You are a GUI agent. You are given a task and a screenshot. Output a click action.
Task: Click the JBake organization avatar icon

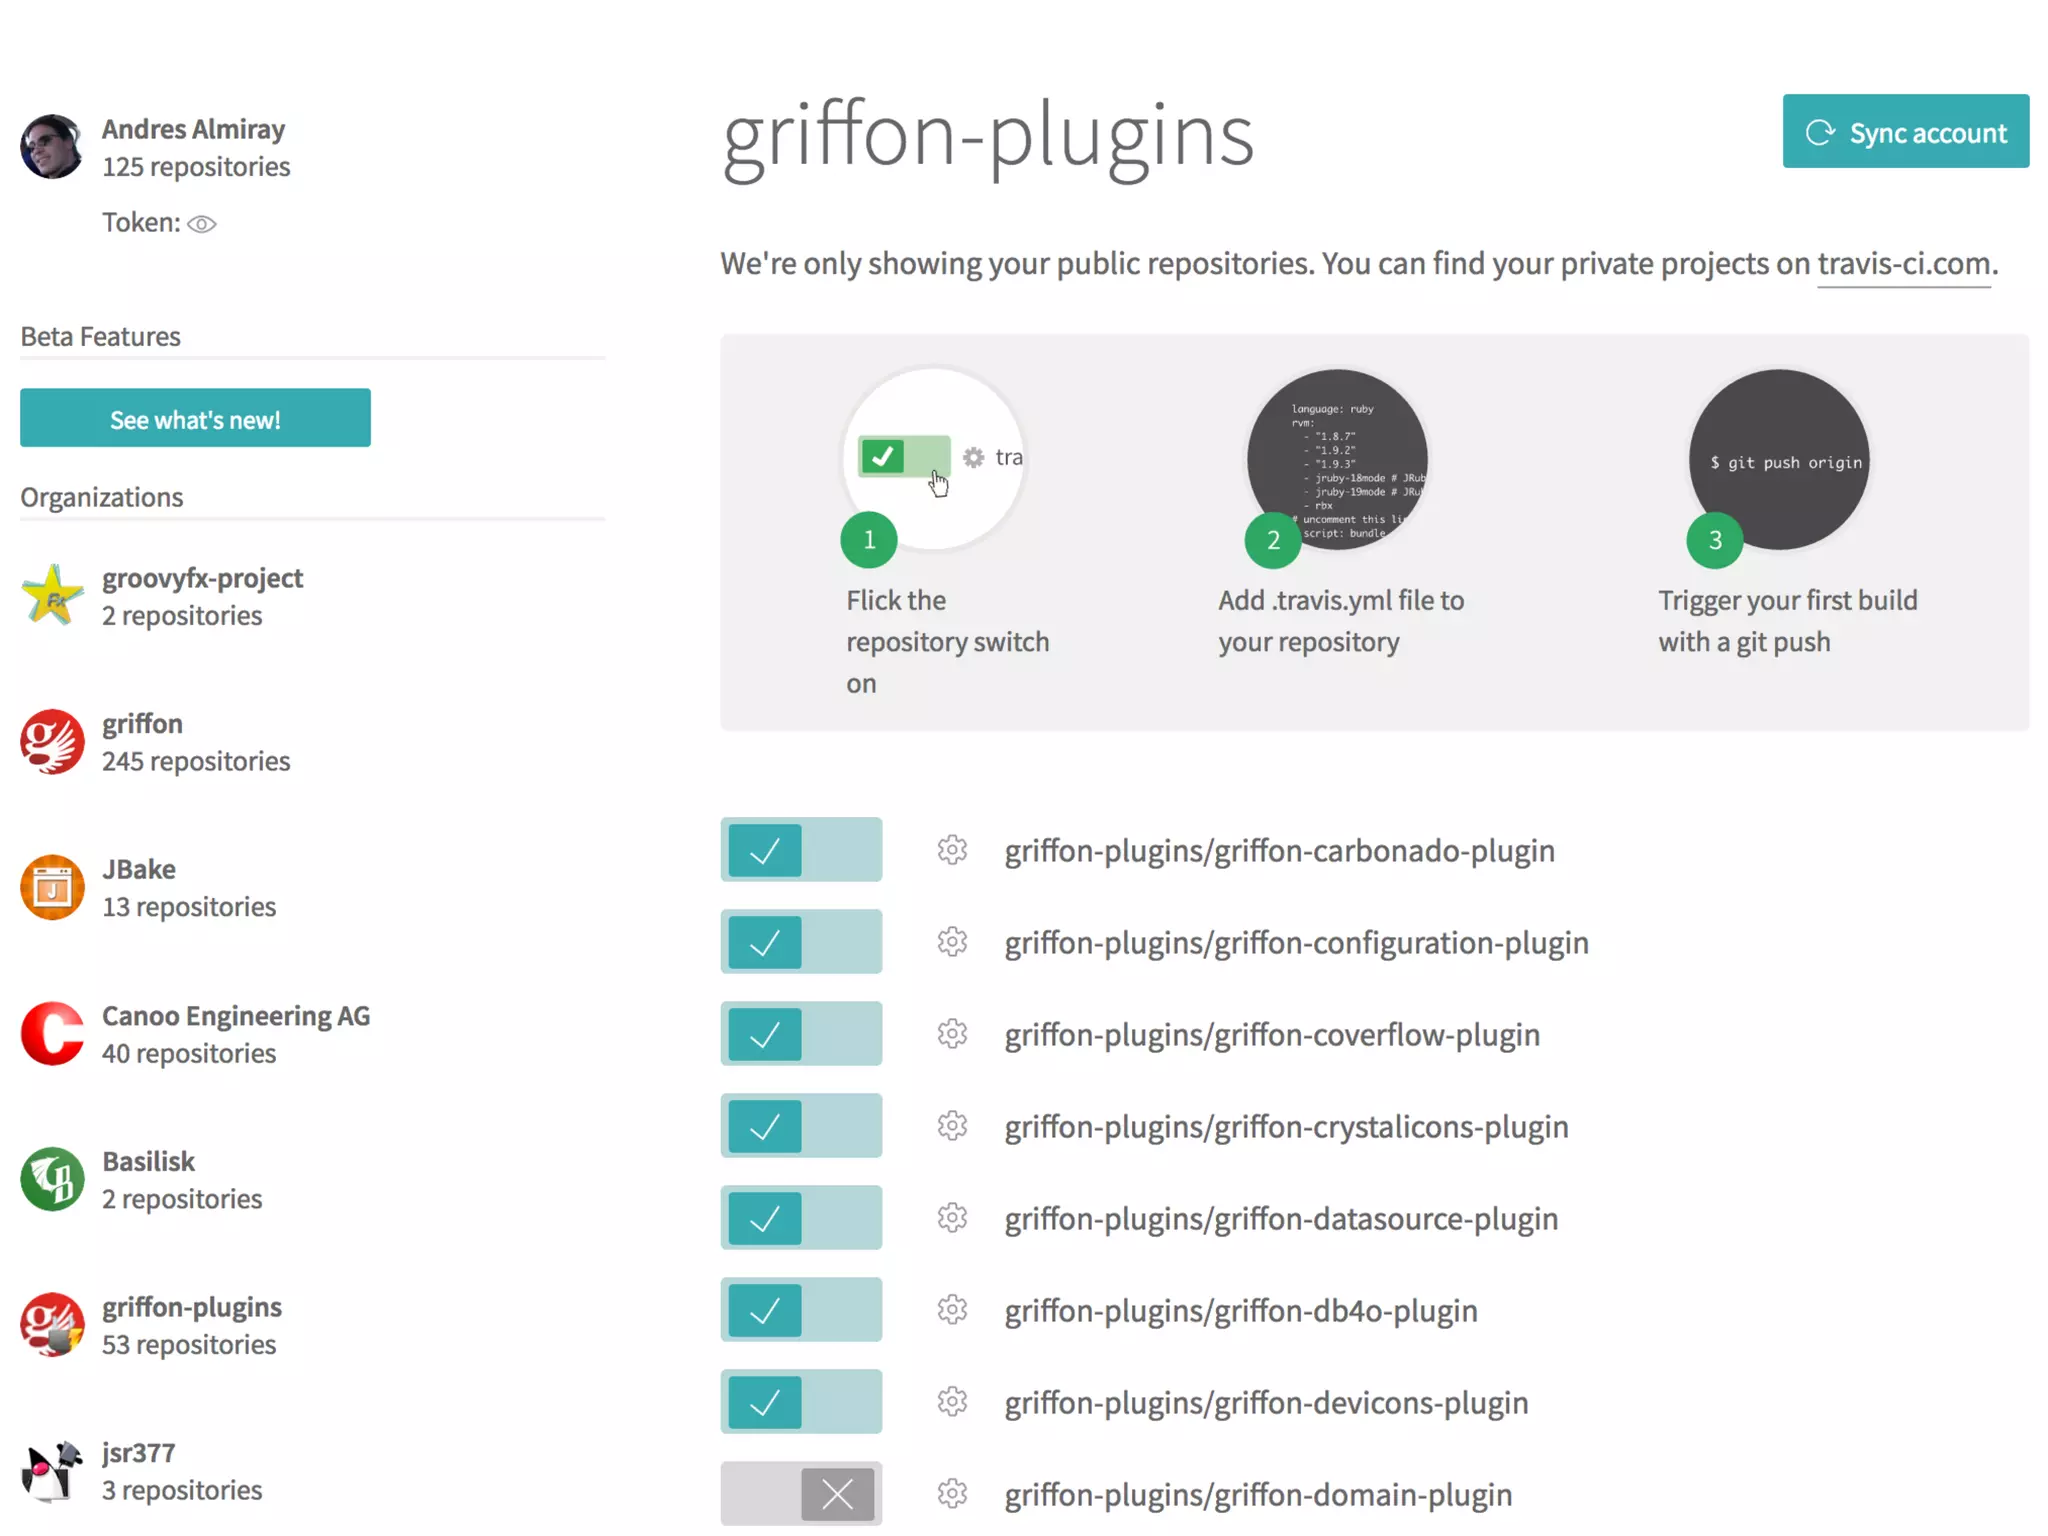coord(52,887)
